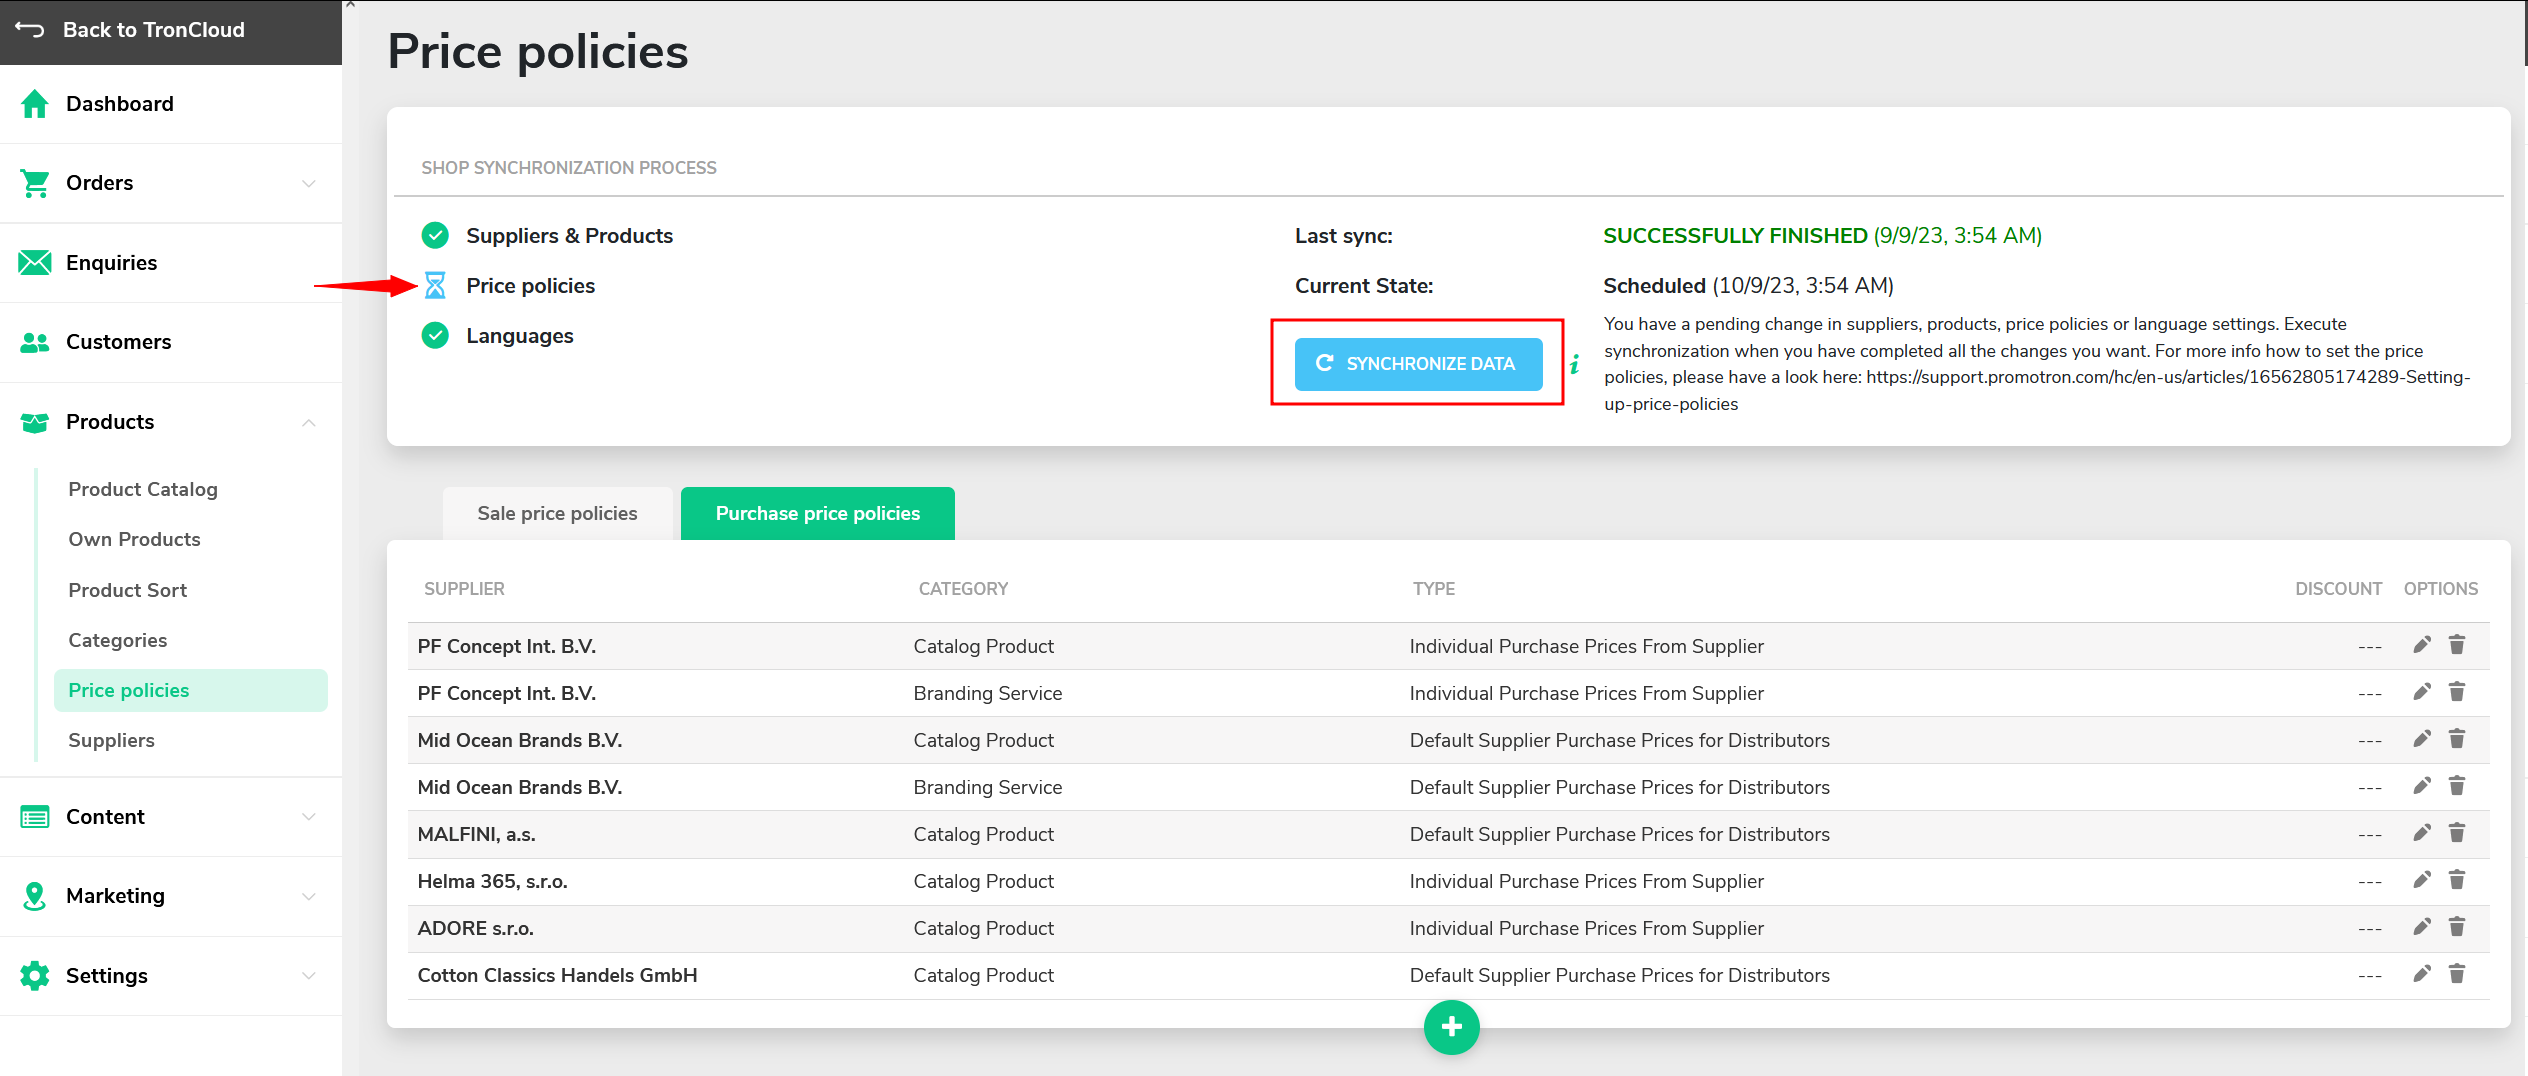
Task: Select Purchase price policies tab
Action: [818, 513]
